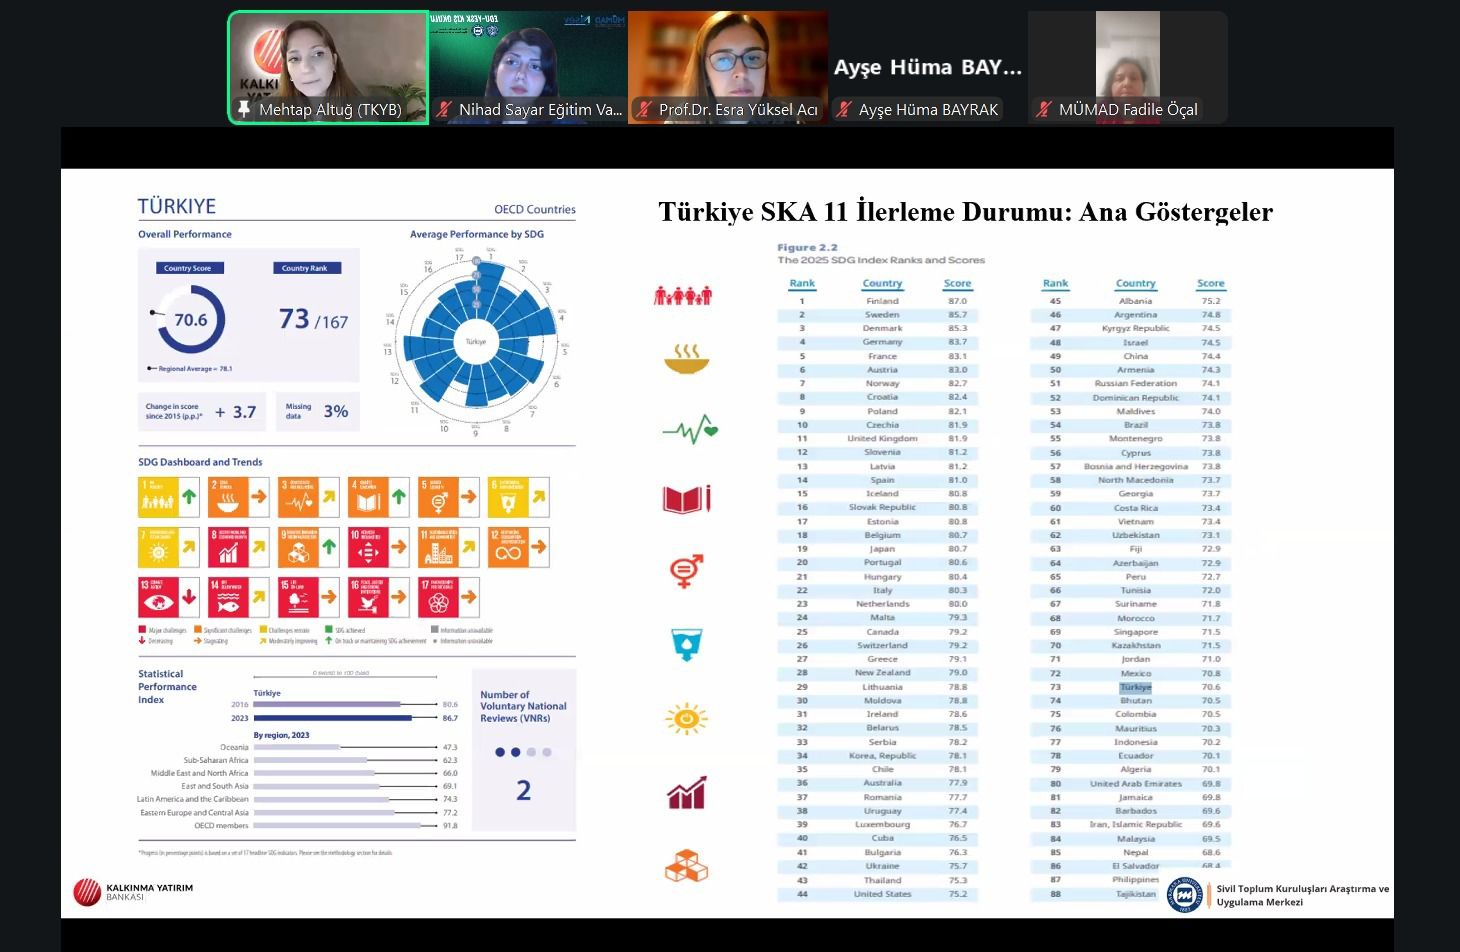Viewport: 1460px width, 952px height.
Task: Open Prof.Dr. Esra Yüksel's video thumbnail
Action: click(x=727, y=60)
